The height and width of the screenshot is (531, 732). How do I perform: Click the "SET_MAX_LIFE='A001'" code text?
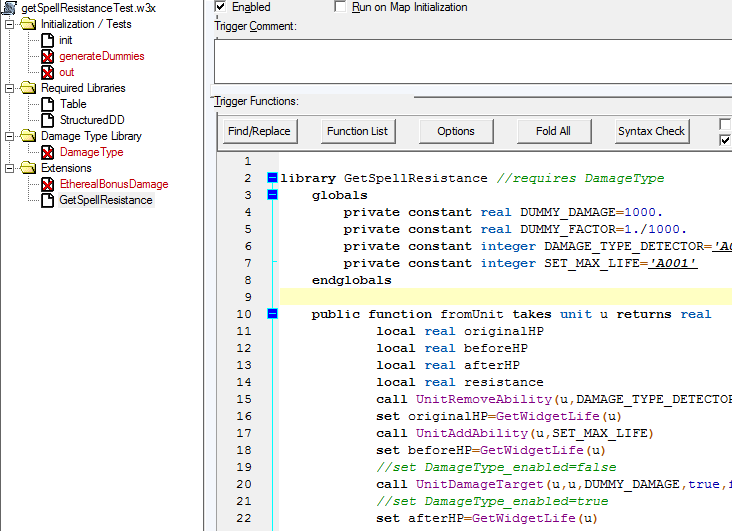tap(620, 263)
